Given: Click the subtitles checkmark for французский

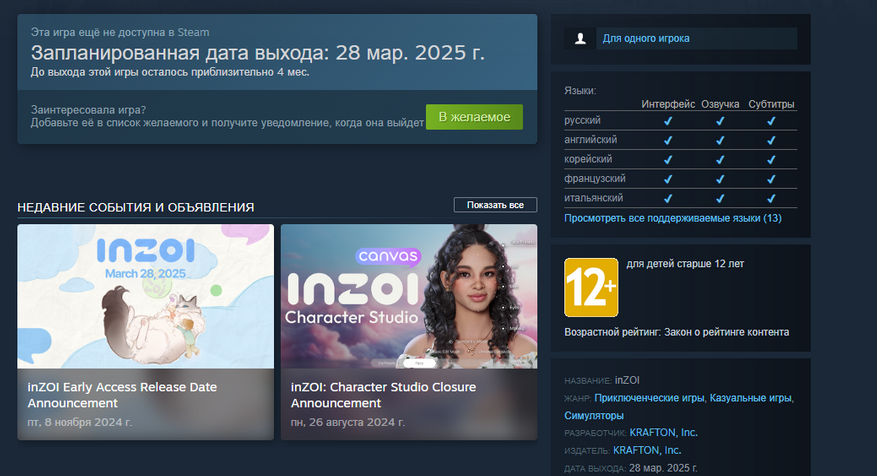Looking at the screenshot, I should click(771, 179).
